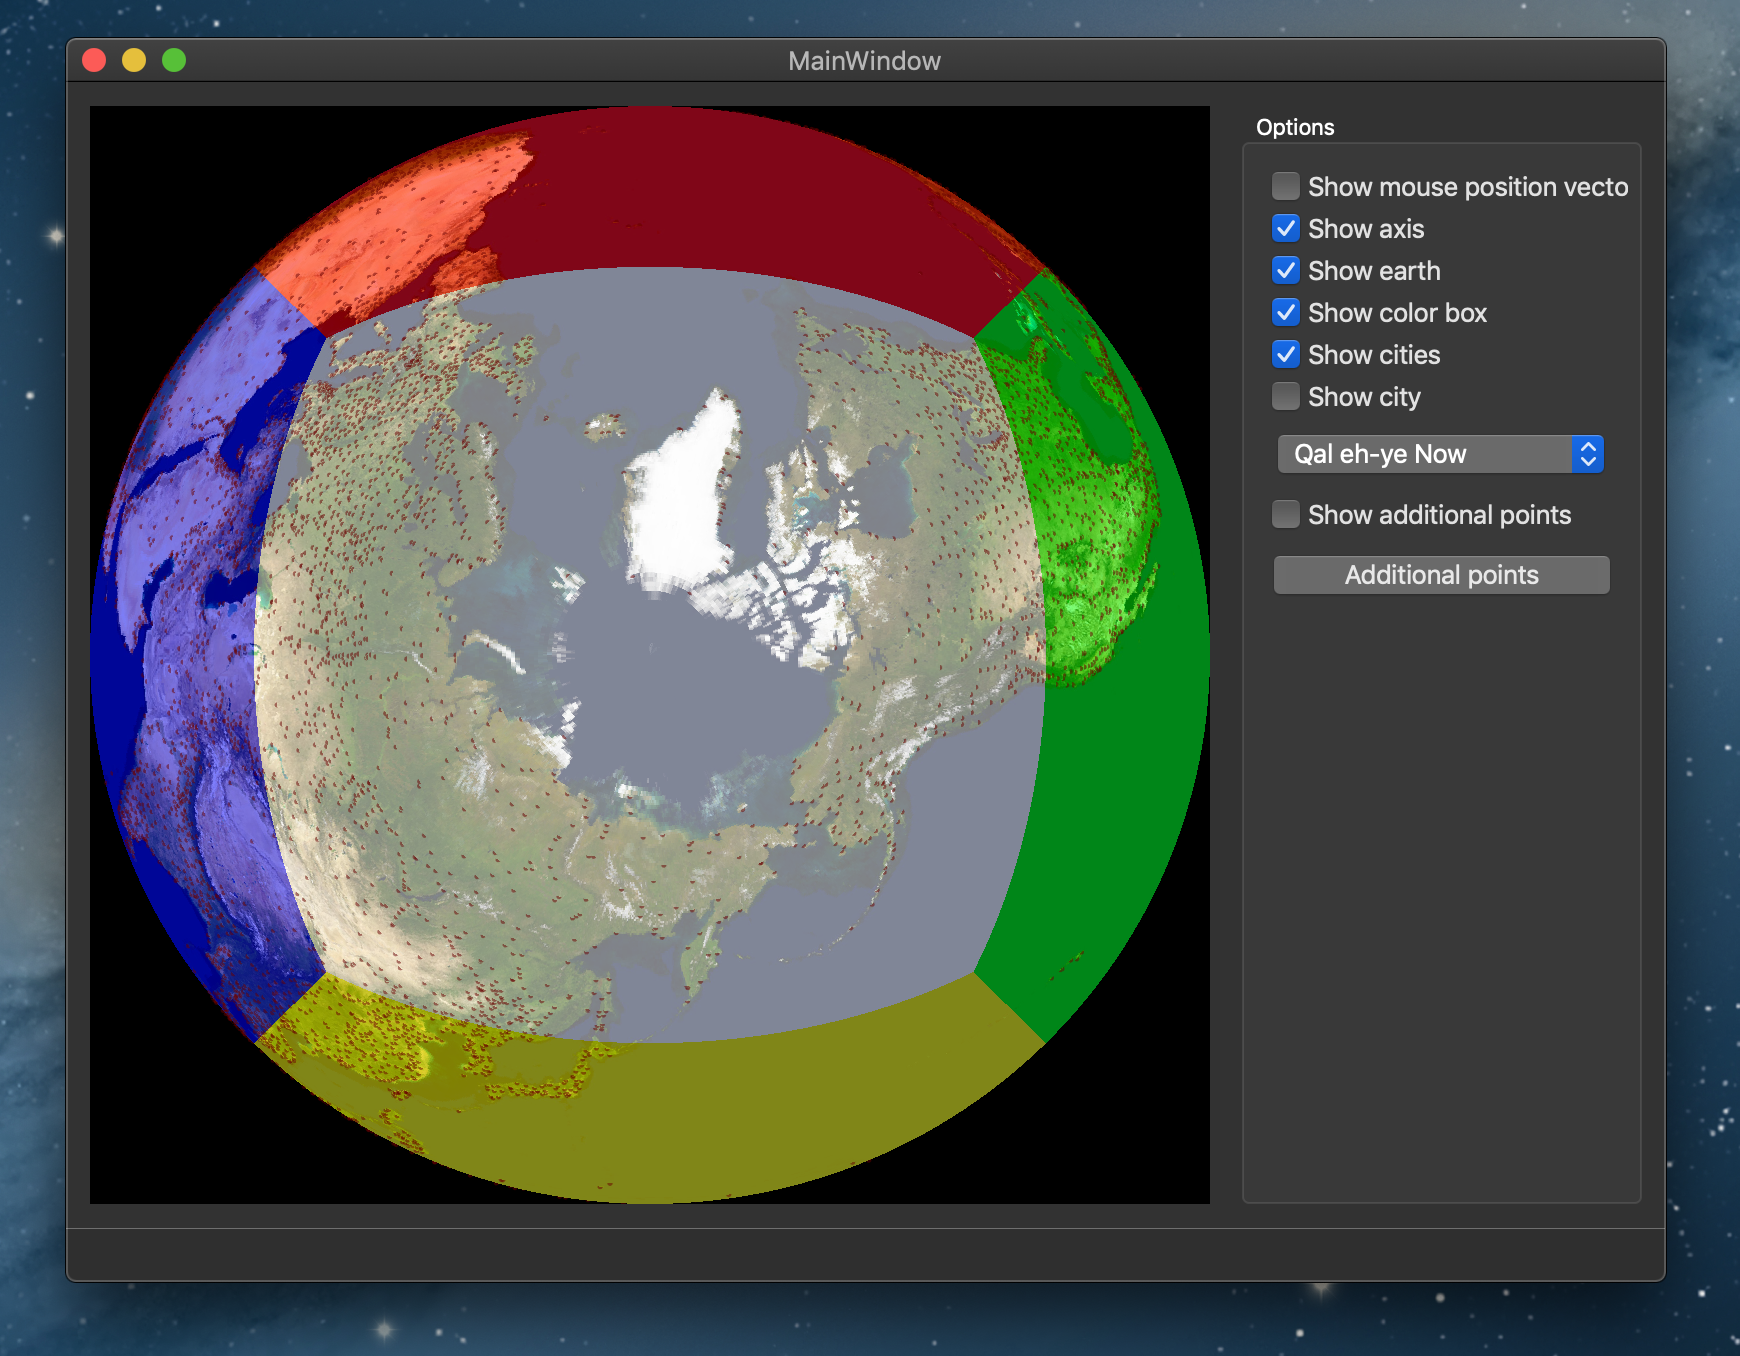Turn off Show cities checkbox
This screenshot has width=1740, height=1356.
[x=1286, y=355]
